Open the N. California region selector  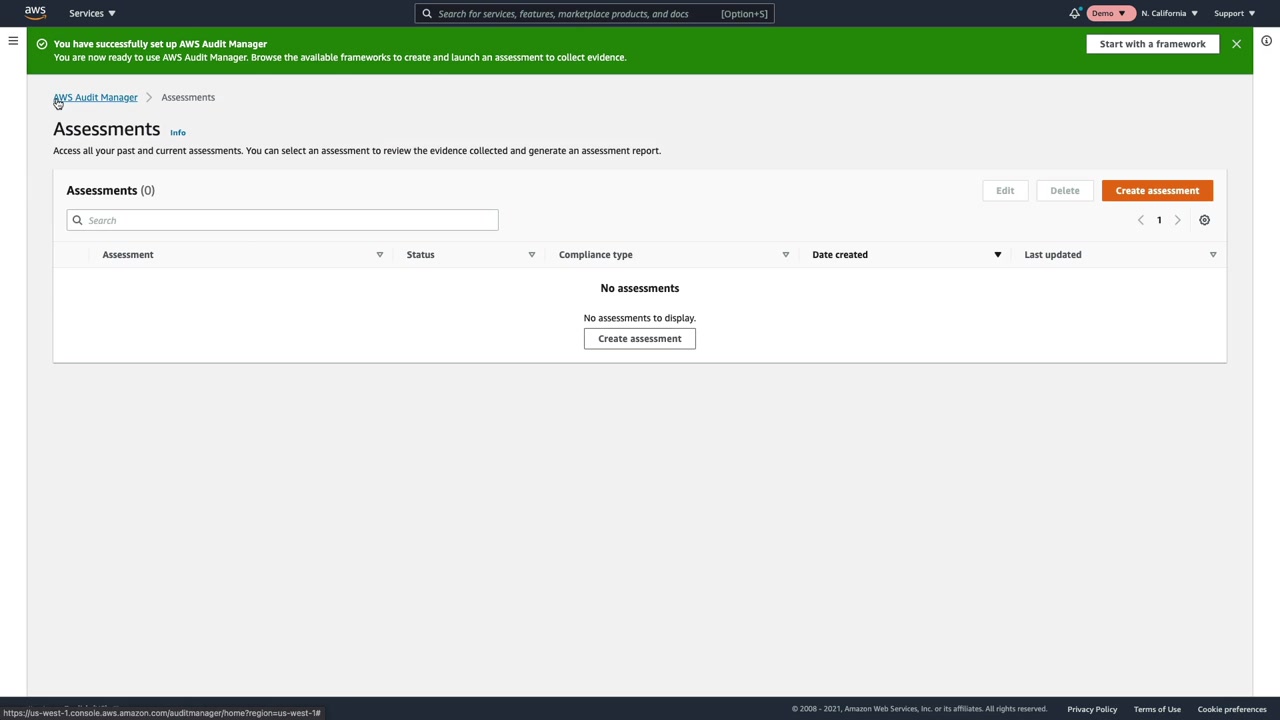pyautogui.click(x=1169, y=13)
